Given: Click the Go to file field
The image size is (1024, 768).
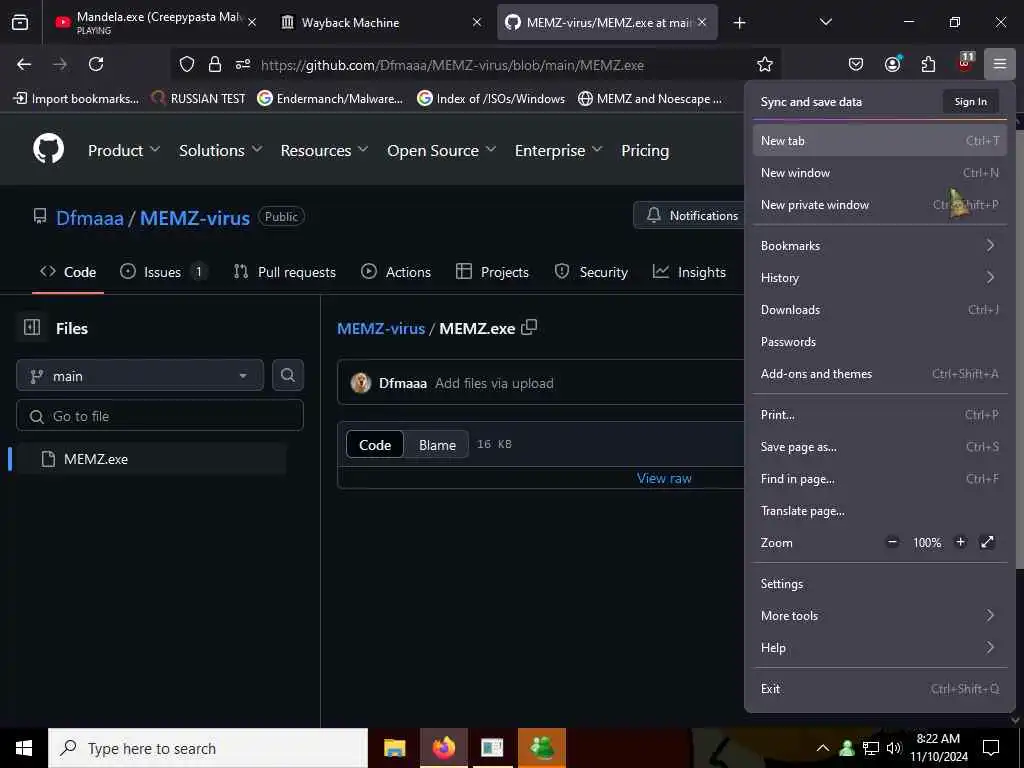Looking at the screenshot, I should click(160, 415).
